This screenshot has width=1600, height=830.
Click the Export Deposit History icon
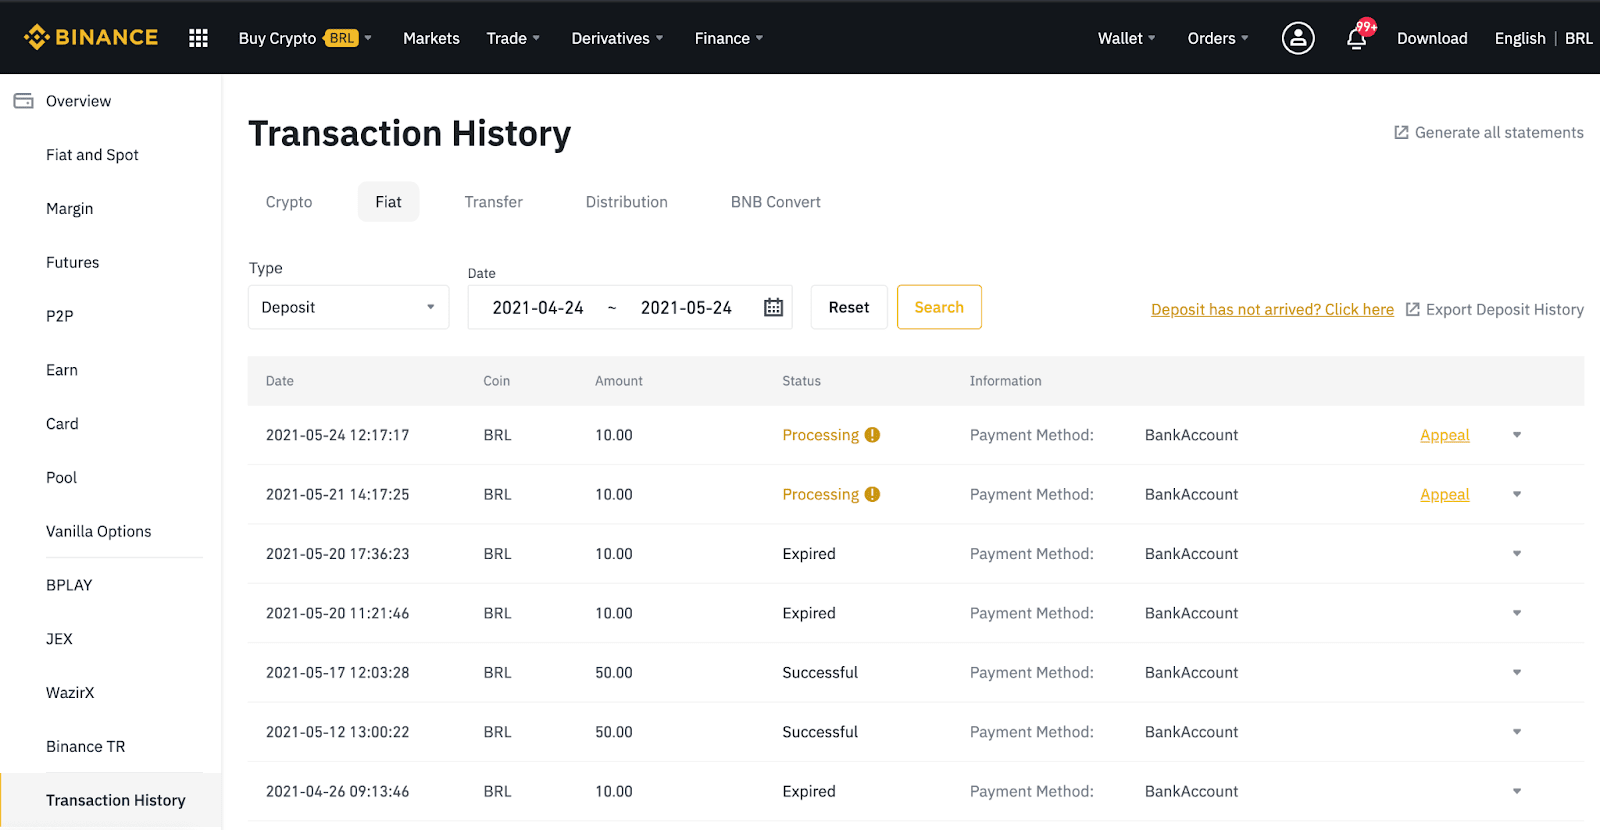coord(1412,309)
